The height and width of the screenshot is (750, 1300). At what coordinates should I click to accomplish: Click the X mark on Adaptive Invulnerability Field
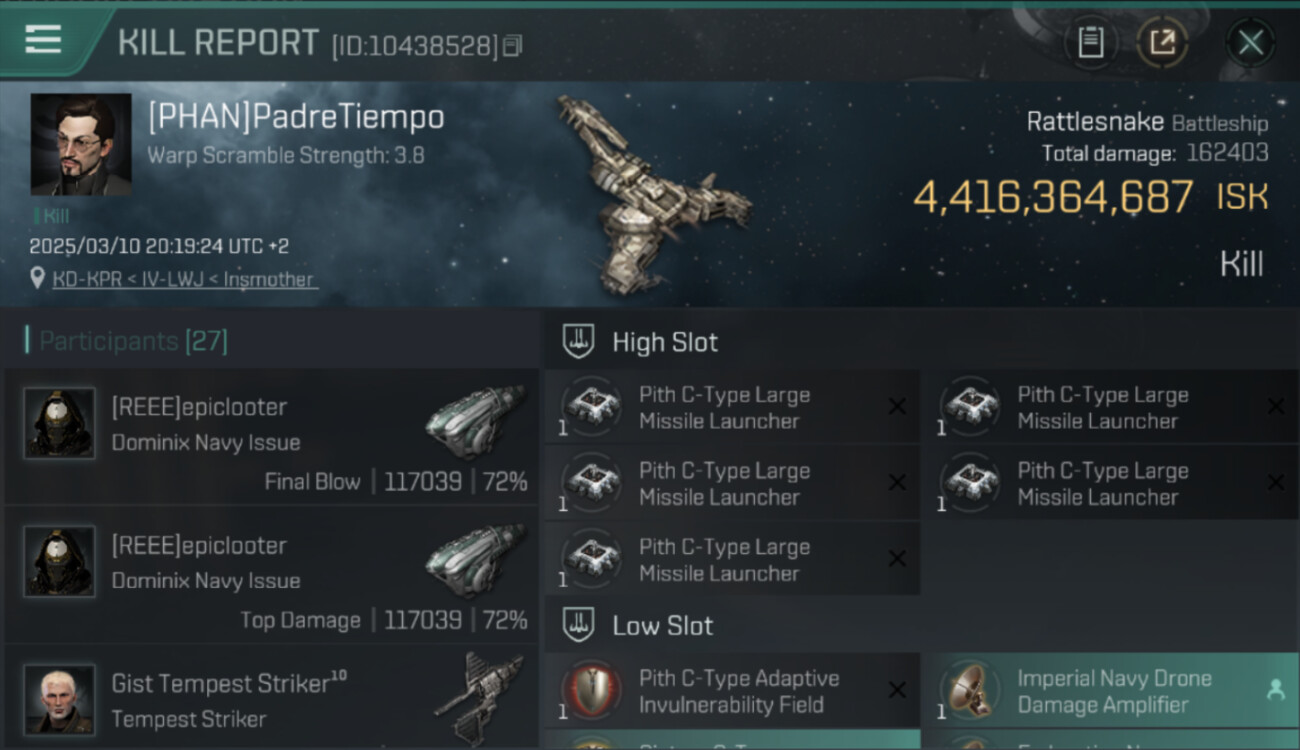pos(897,690)
